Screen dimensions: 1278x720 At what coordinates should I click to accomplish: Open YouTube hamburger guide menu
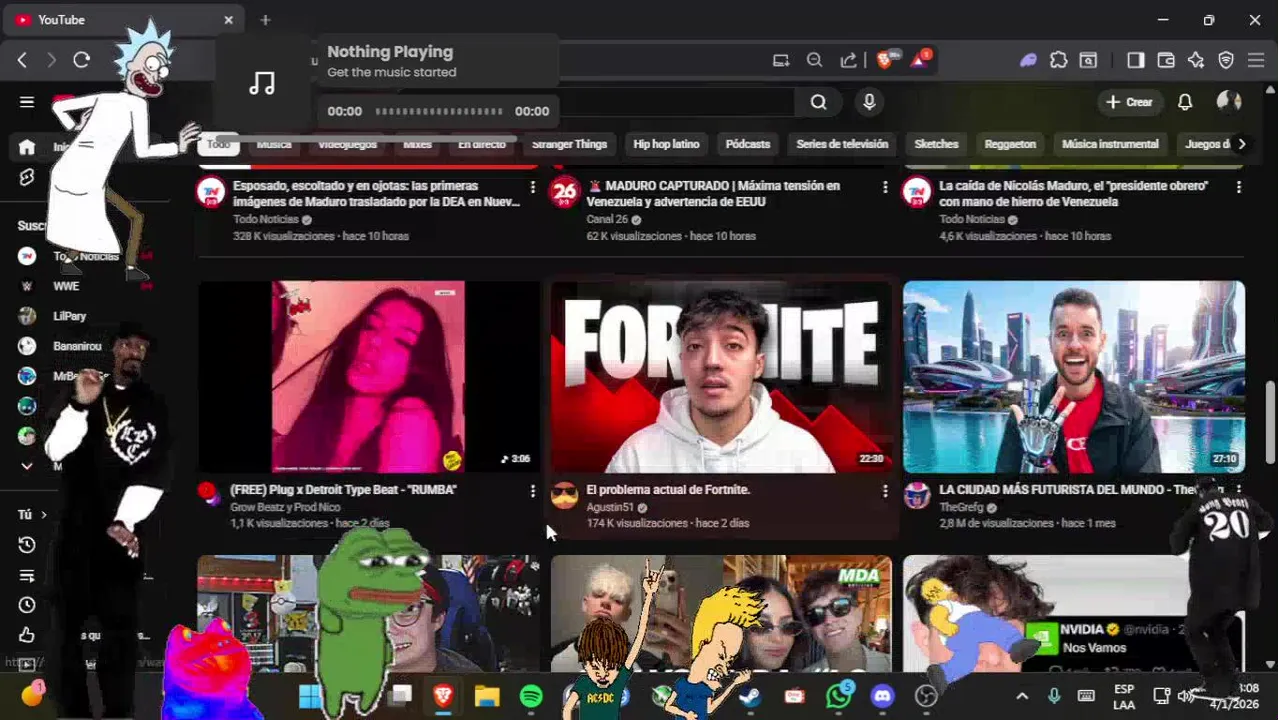[x=27, y=102]
